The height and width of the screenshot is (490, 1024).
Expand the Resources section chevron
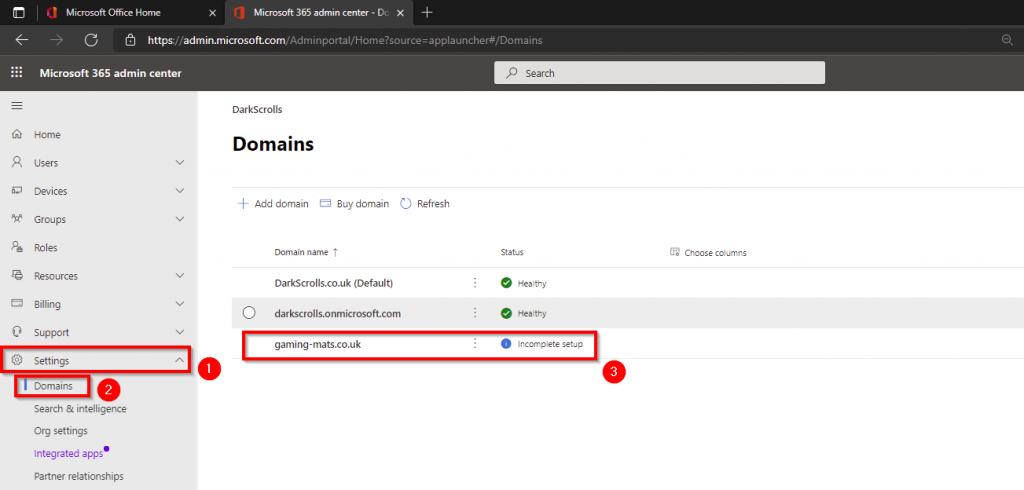tap(180, 276)
